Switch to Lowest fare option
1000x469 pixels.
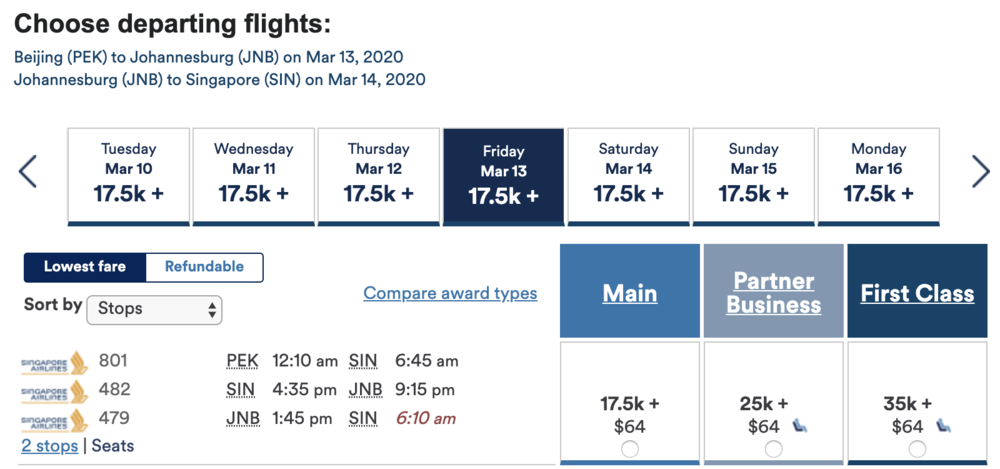point(85,267)
